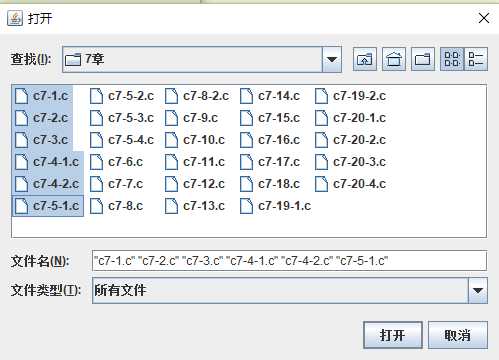Switch to list view
The image size is (499, 360).
click(x=452, y=59)
